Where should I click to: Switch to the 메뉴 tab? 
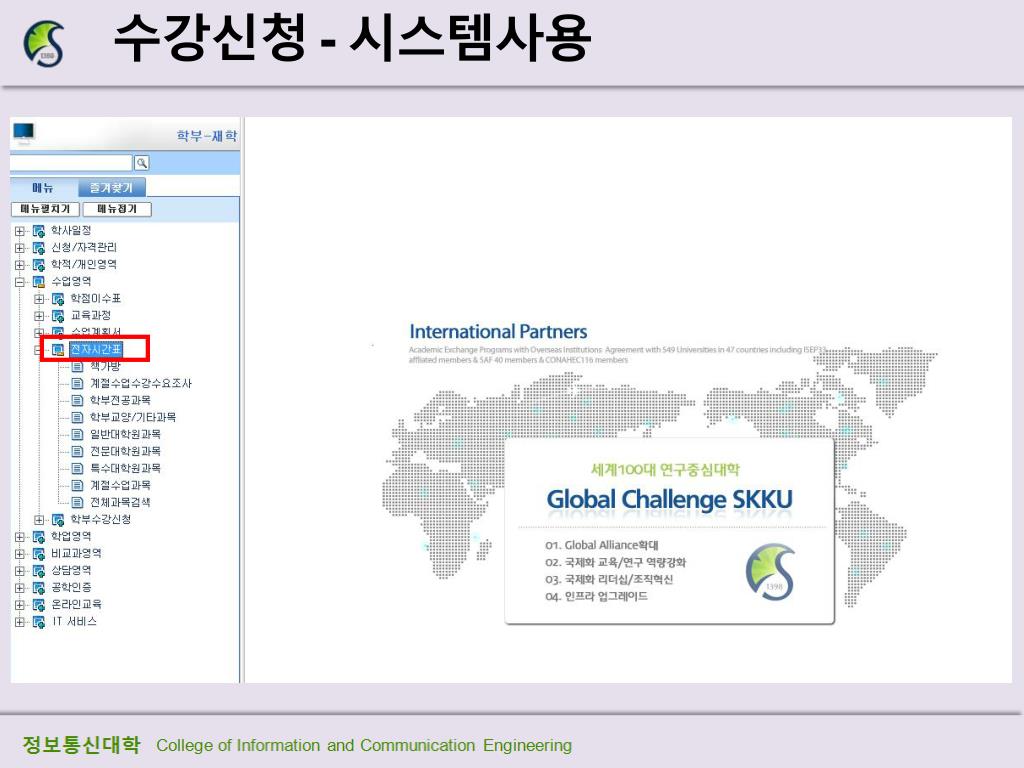pos(43,187)
